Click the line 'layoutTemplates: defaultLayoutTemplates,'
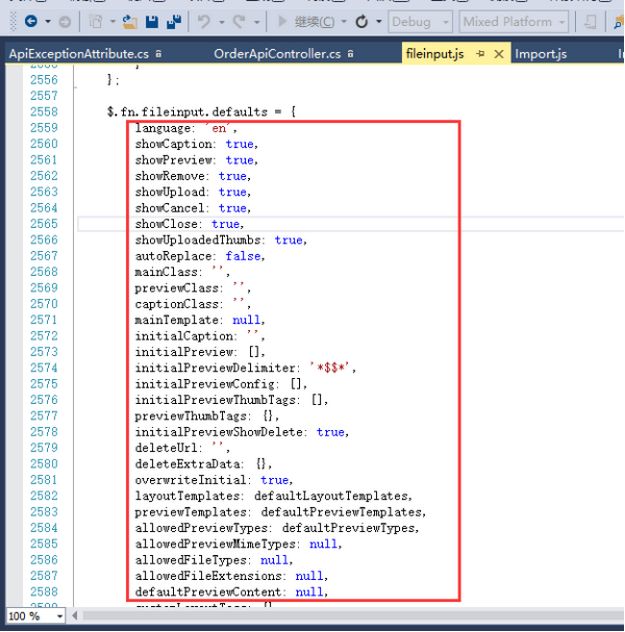The image size is (625, 632). pos(274,496)
